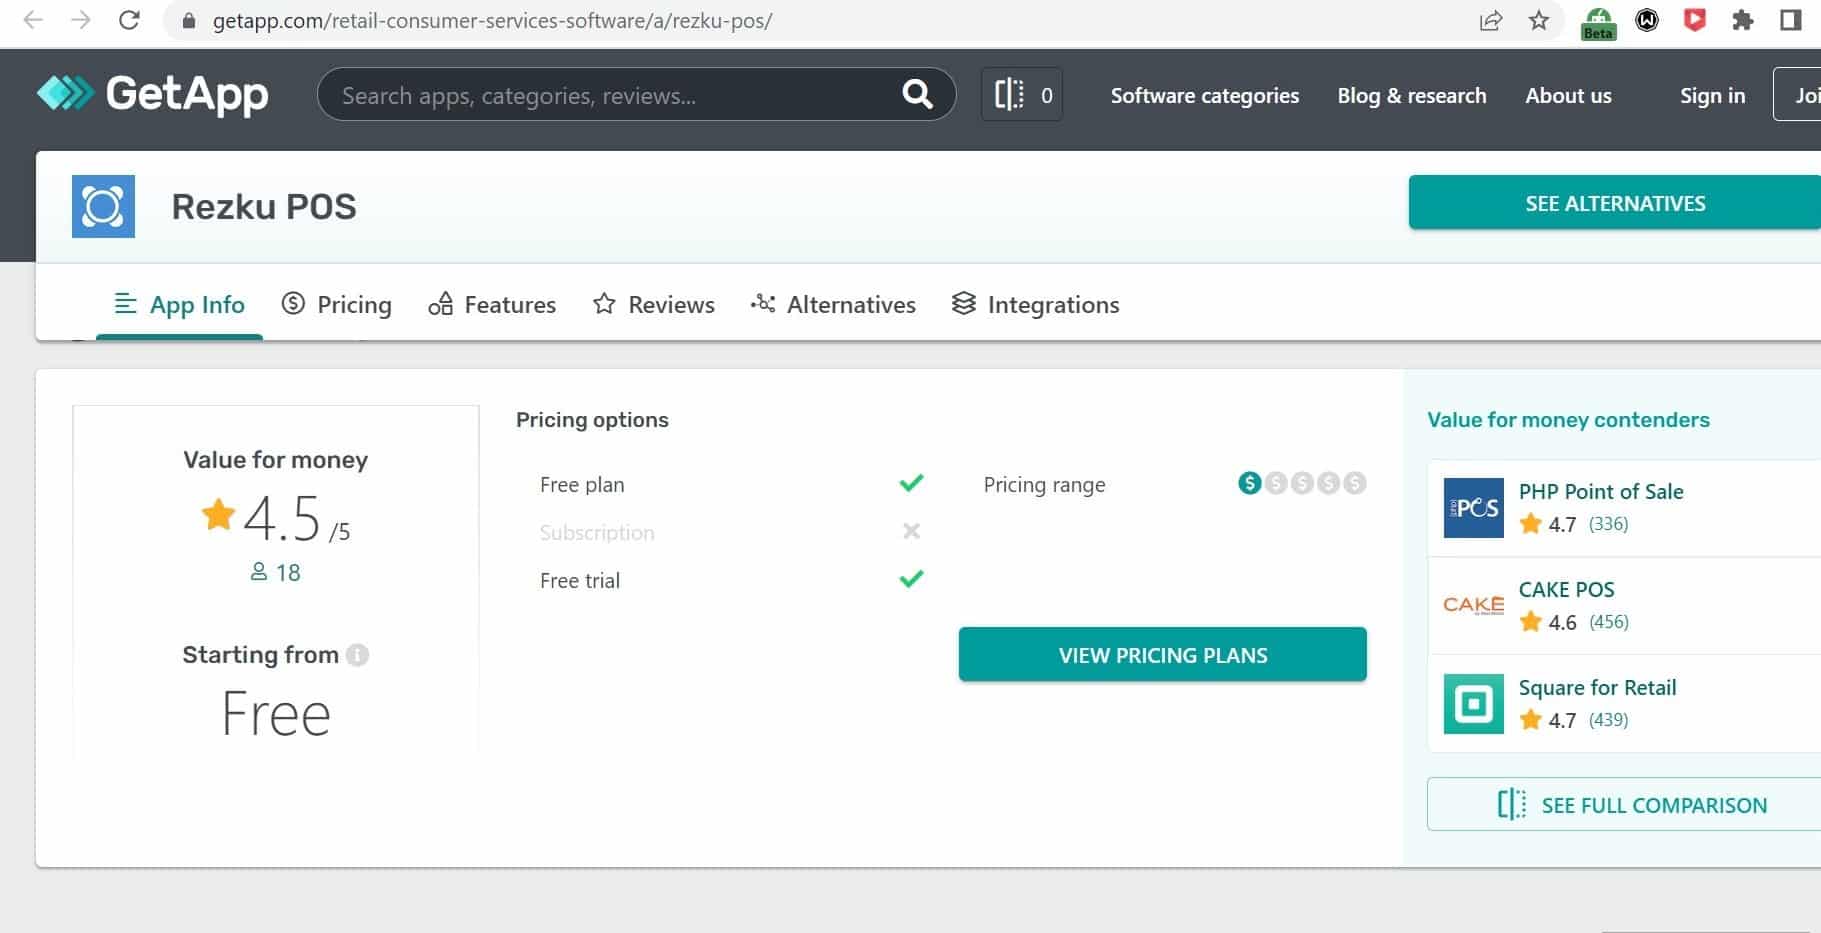The image size is (1821, 933).
Task: Click the Rezku POS title
Action: pyautogui.click(x=264, y=206)
